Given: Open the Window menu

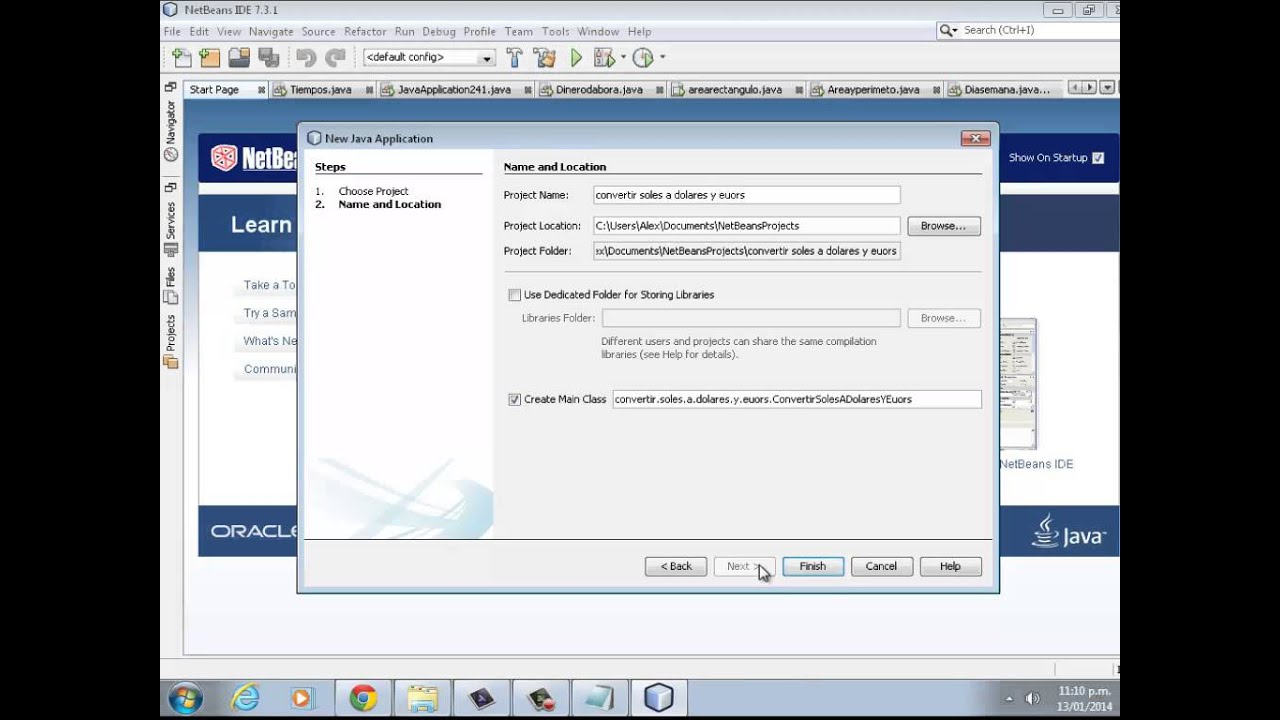Looking at the screenshot, I should coord(598,32).
